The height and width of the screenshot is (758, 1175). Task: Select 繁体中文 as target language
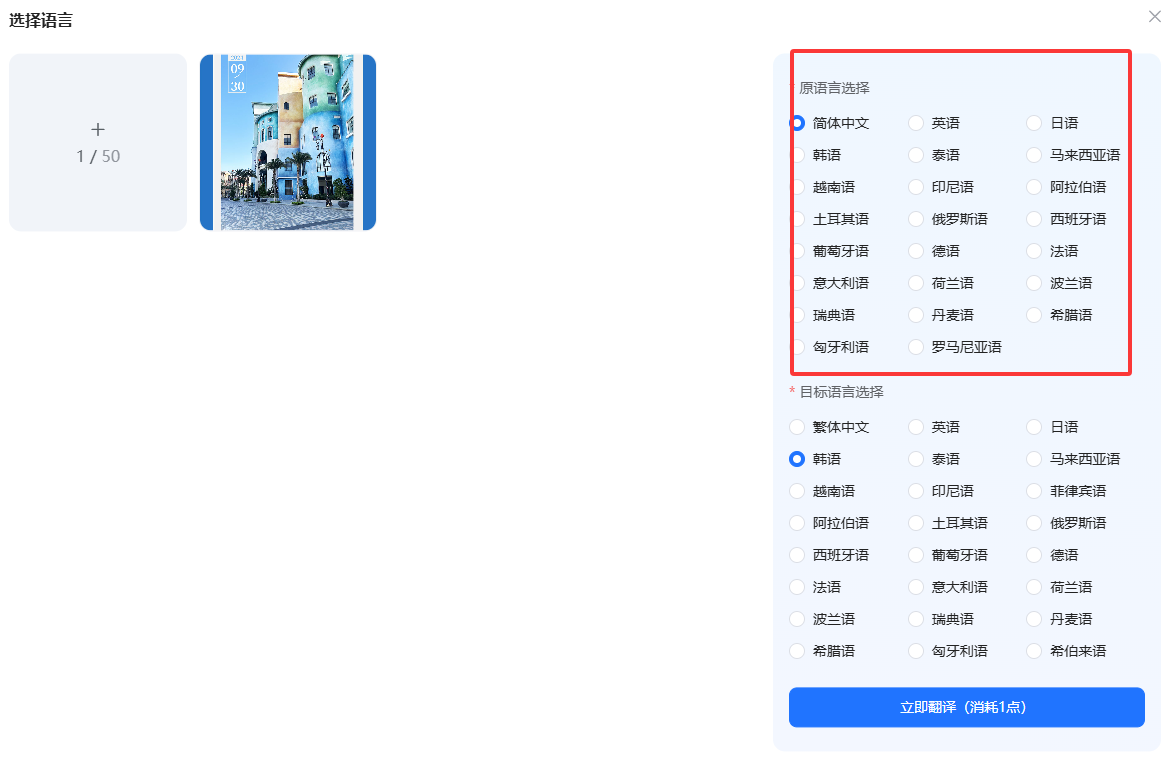(797, 427)
